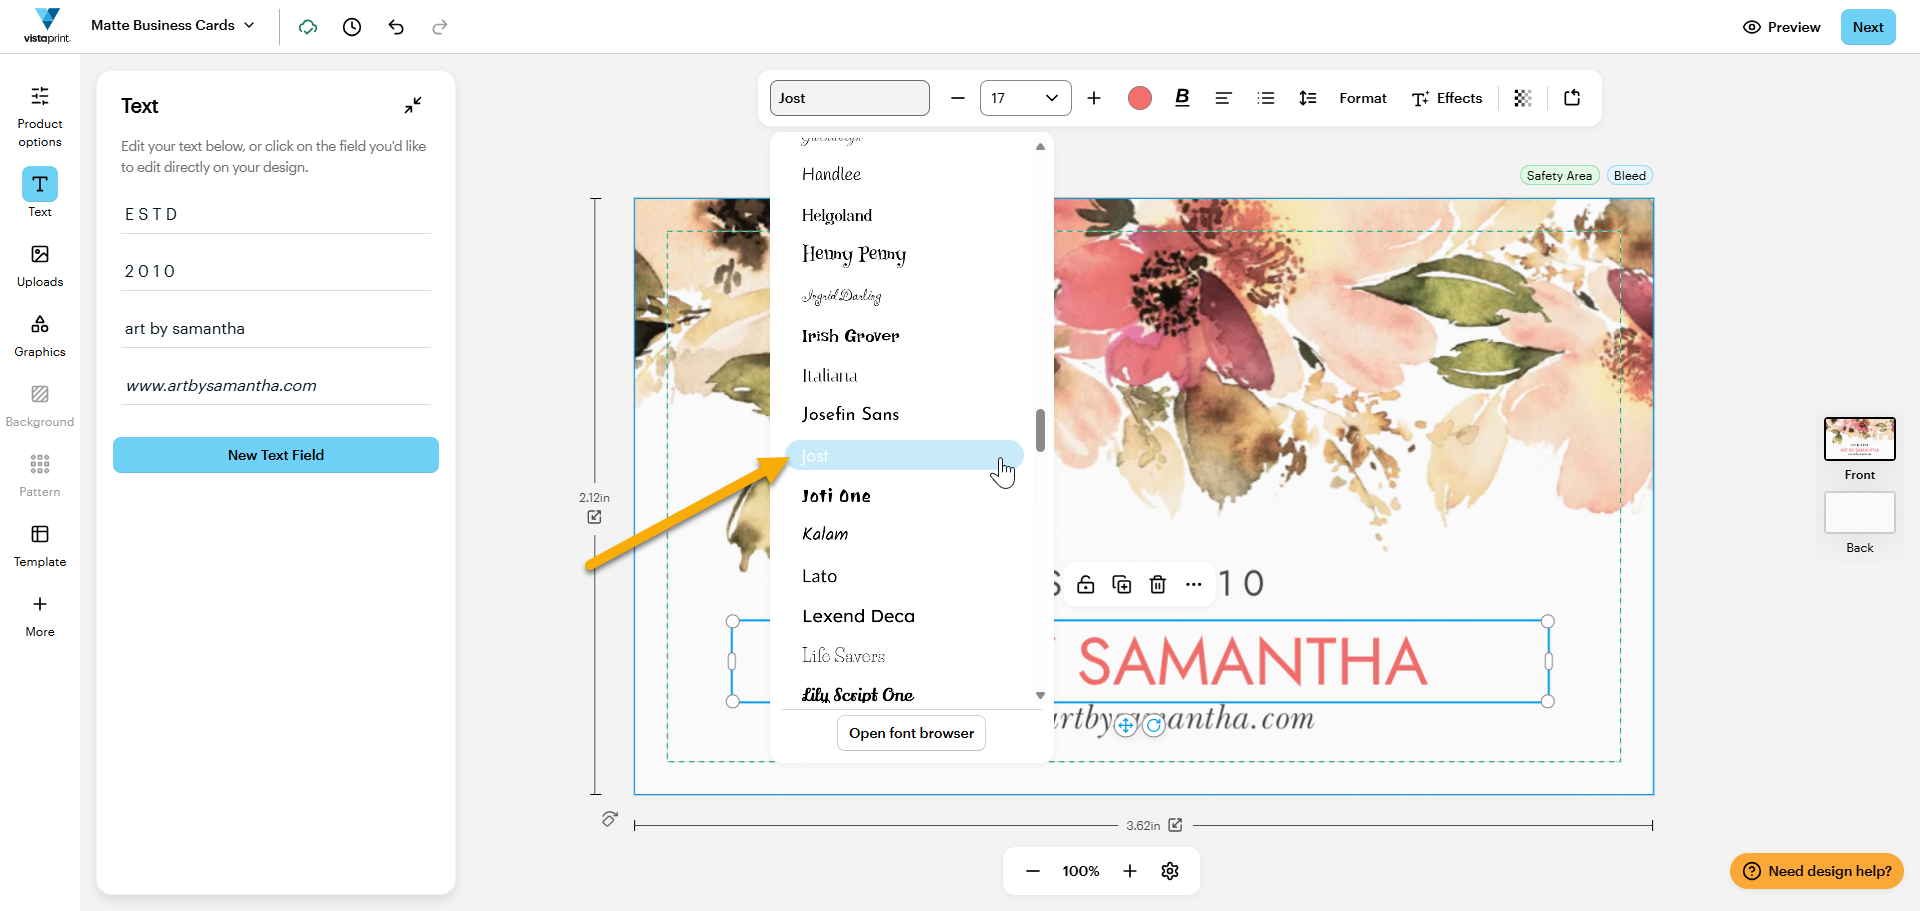The width and height of the screenshot is (1920, 911).
Task: Open the font size 17 dropdown
Action: pos(1026,98)
